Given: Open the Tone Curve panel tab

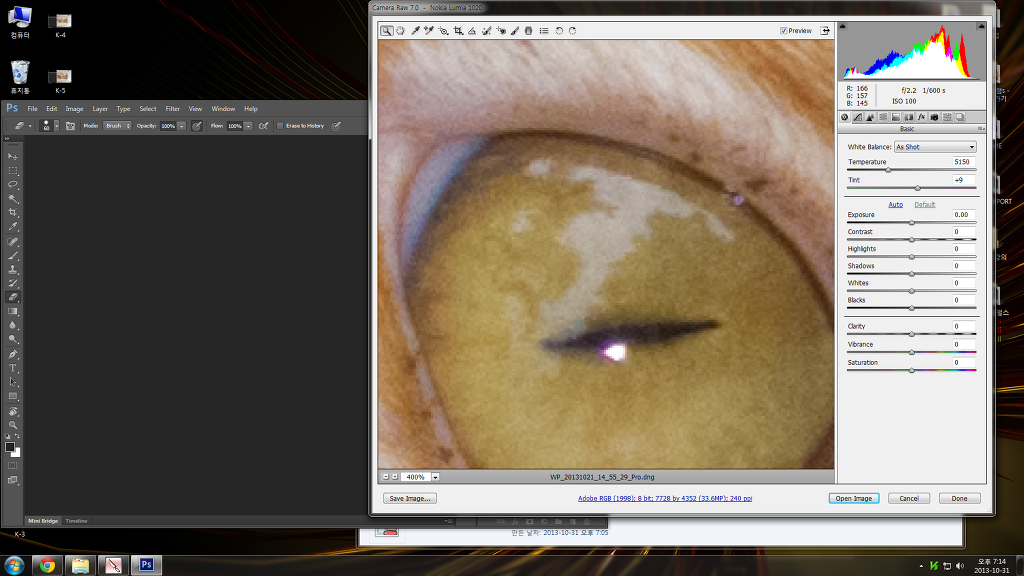Looking at the screenshot, I should pos(857,117).
